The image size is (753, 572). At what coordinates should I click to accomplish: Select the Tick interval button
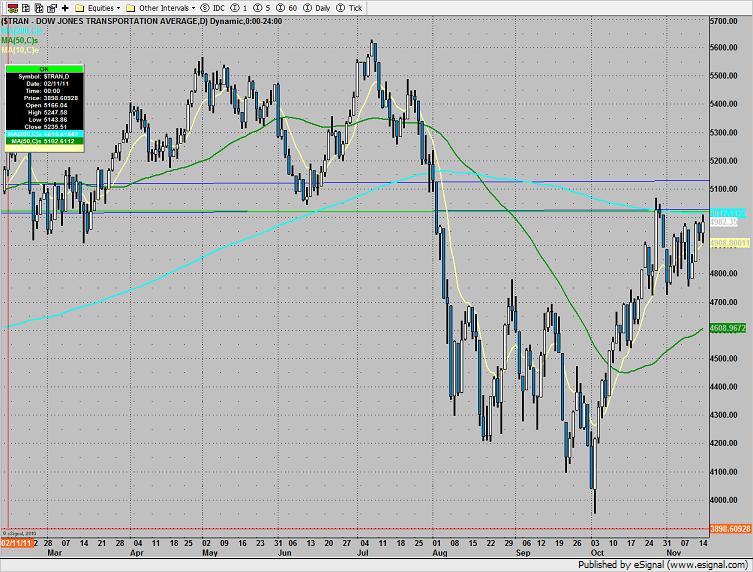350,8
